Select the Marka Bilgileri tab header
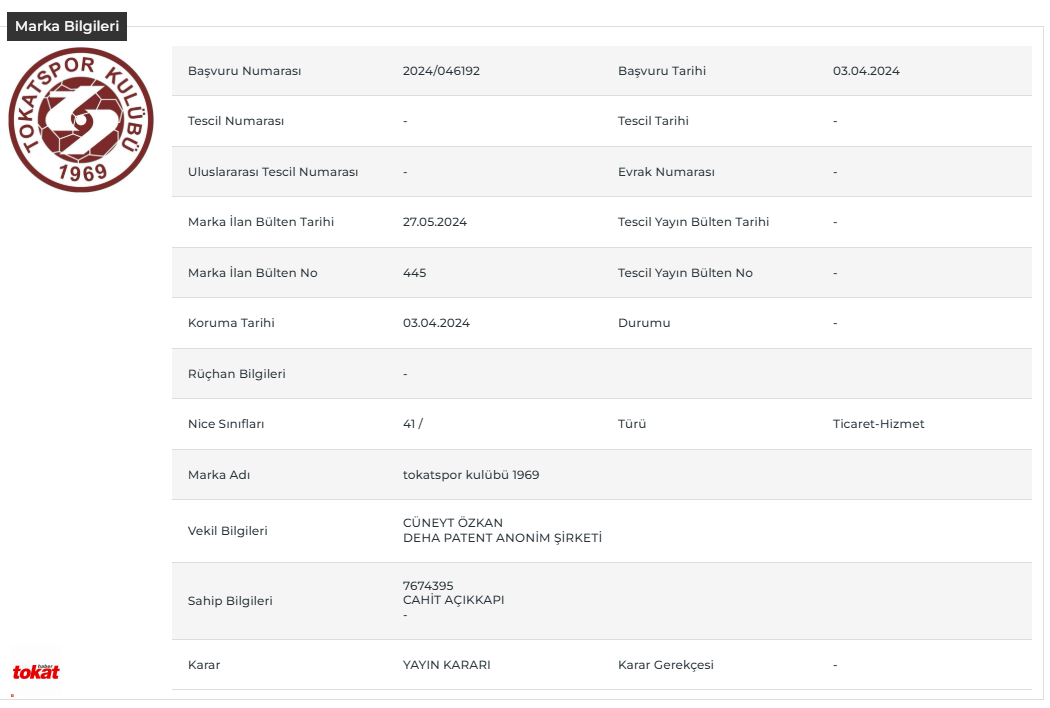Screen dimensions: 1050x708 point(67,26)
